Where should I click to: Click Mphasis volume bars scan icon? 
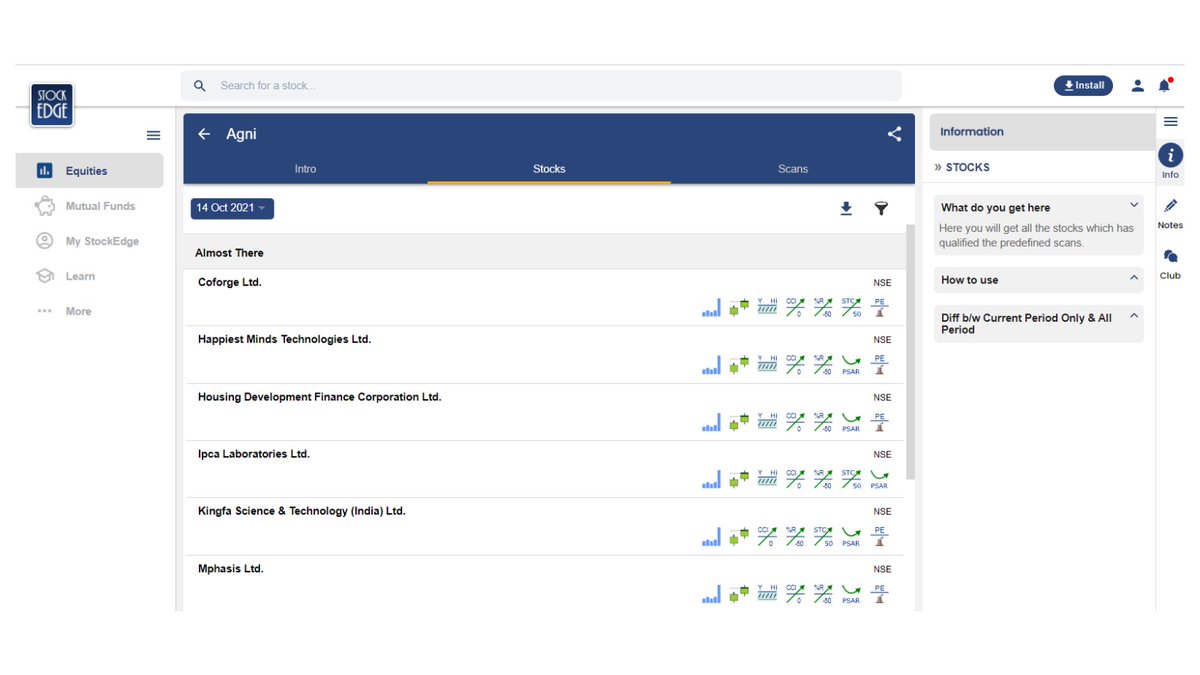[711, 594]
